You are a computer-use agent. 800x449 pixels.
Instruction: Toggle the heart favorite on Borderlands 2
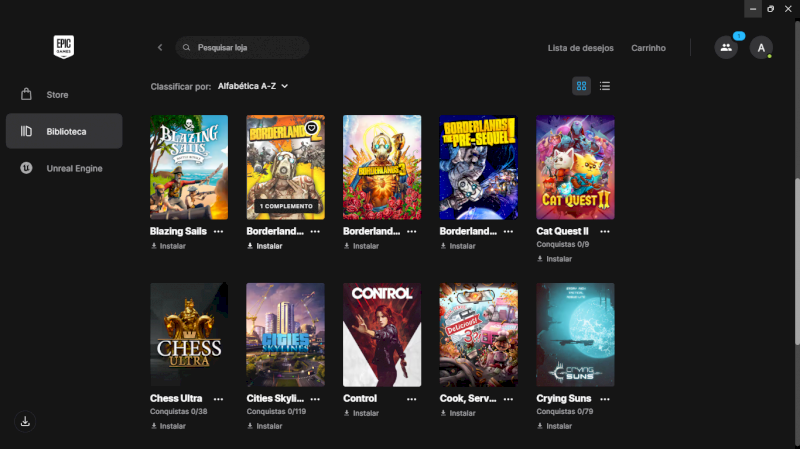coord(311,128)
